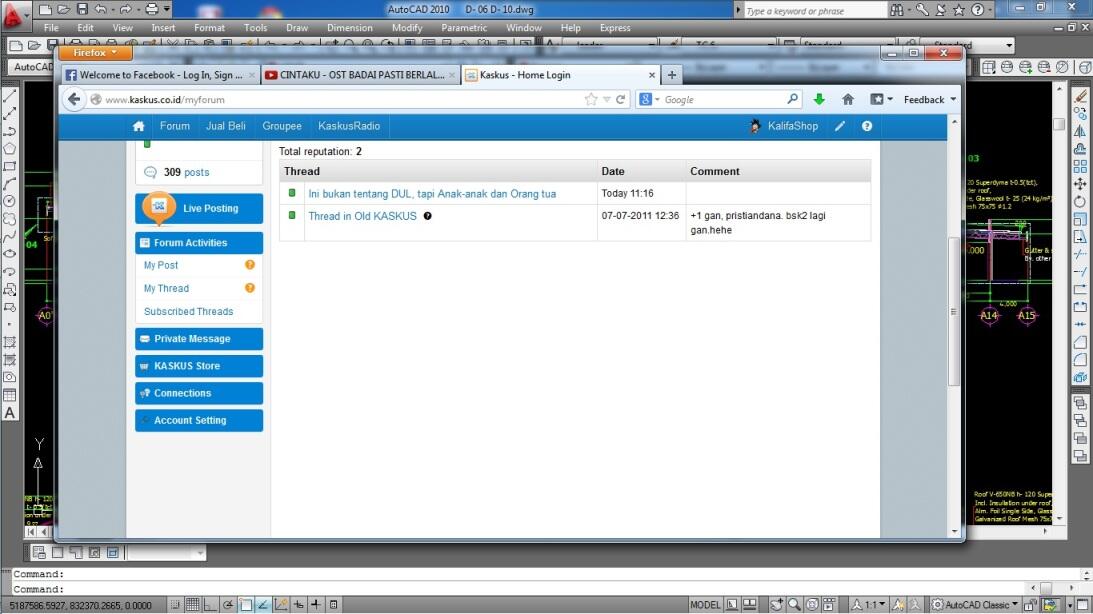
Task: Open the AutoCAD Express menu
Action: 615,28
